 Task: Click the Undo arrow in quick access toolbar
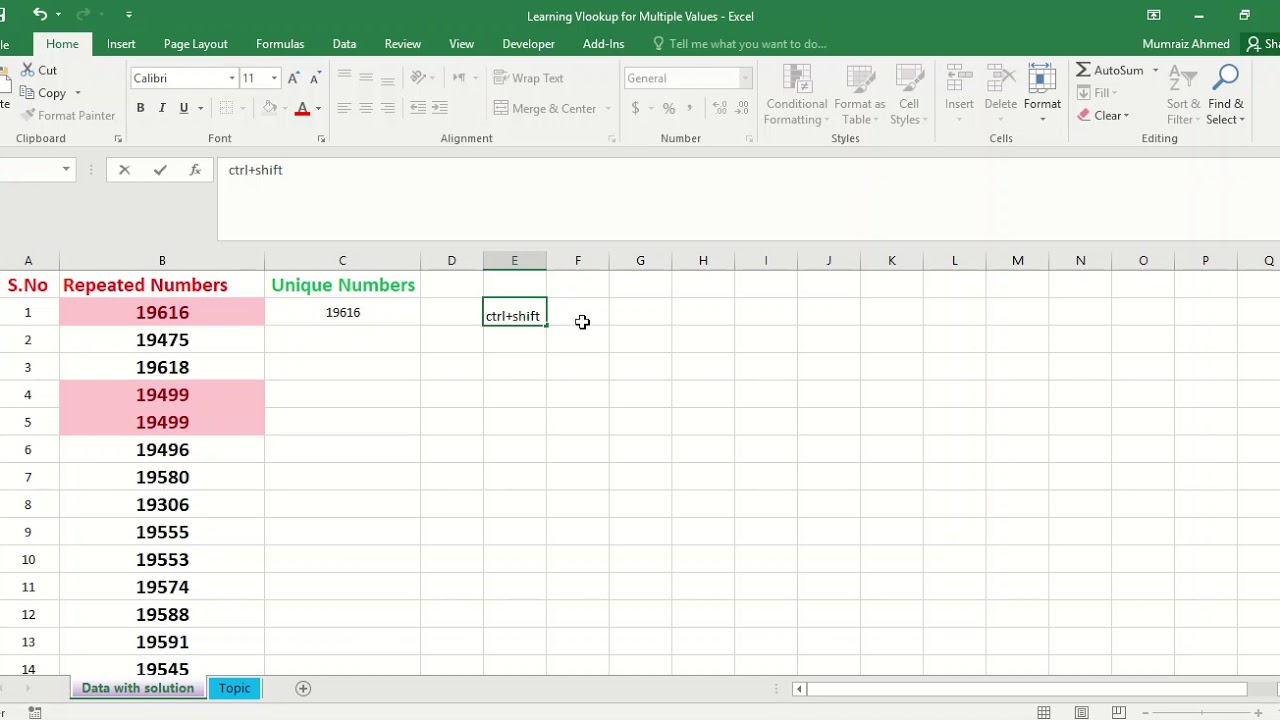point(40,14)
